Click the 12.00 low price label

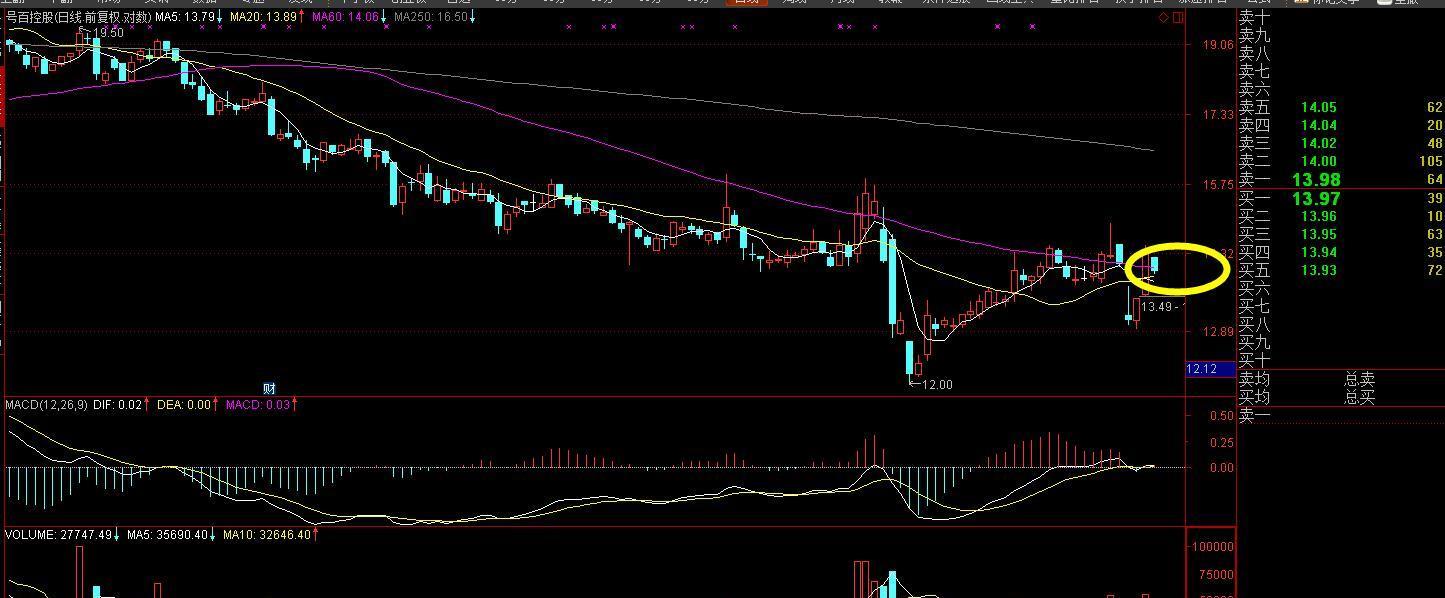(936, 385)
